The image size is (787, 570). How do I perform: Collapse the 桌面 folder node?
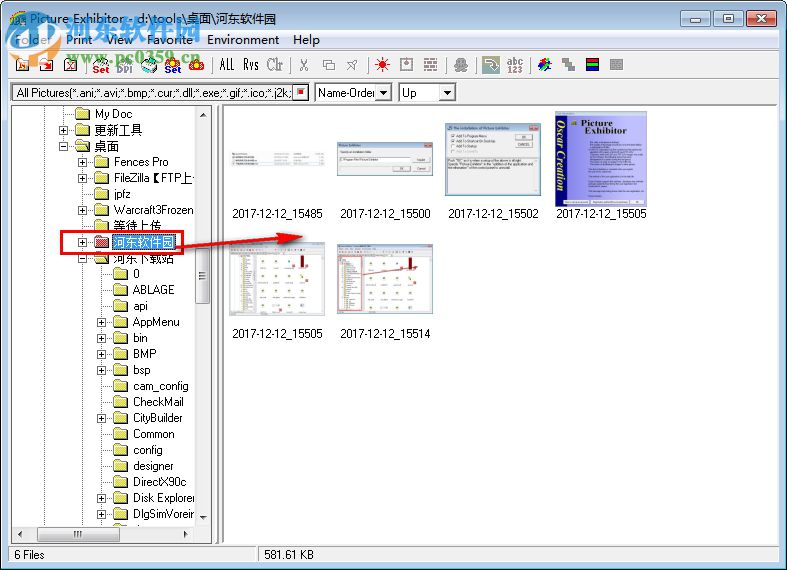pos(65,146)
